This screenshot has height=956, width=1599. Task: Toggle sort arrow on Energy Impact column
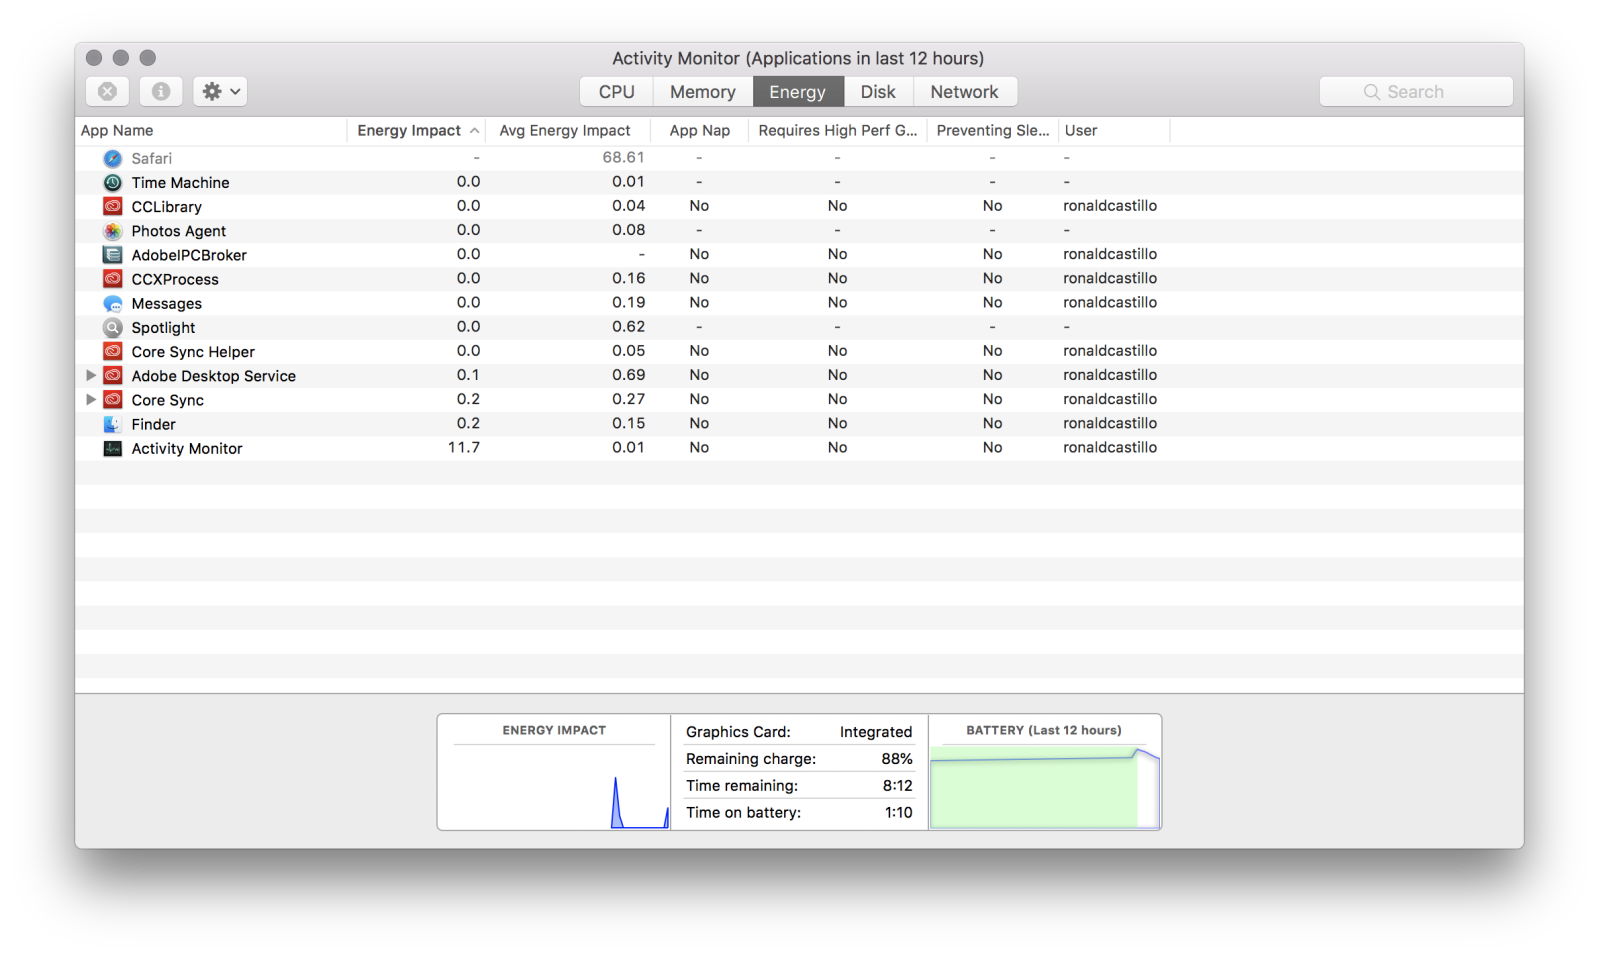click(474, 131)
